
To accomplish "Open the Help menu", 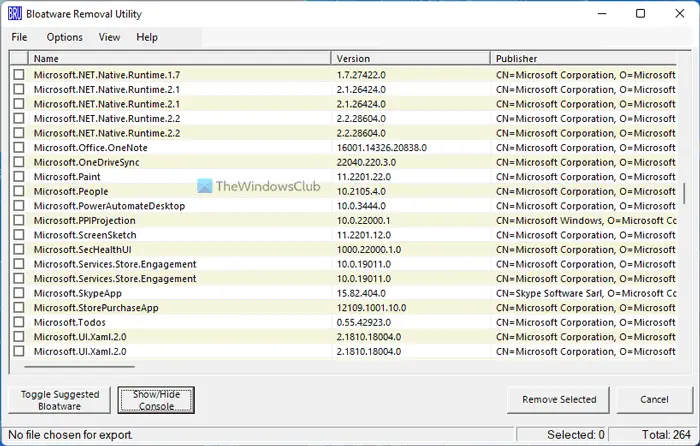I will pyautogui.click(x=147, y=37).
